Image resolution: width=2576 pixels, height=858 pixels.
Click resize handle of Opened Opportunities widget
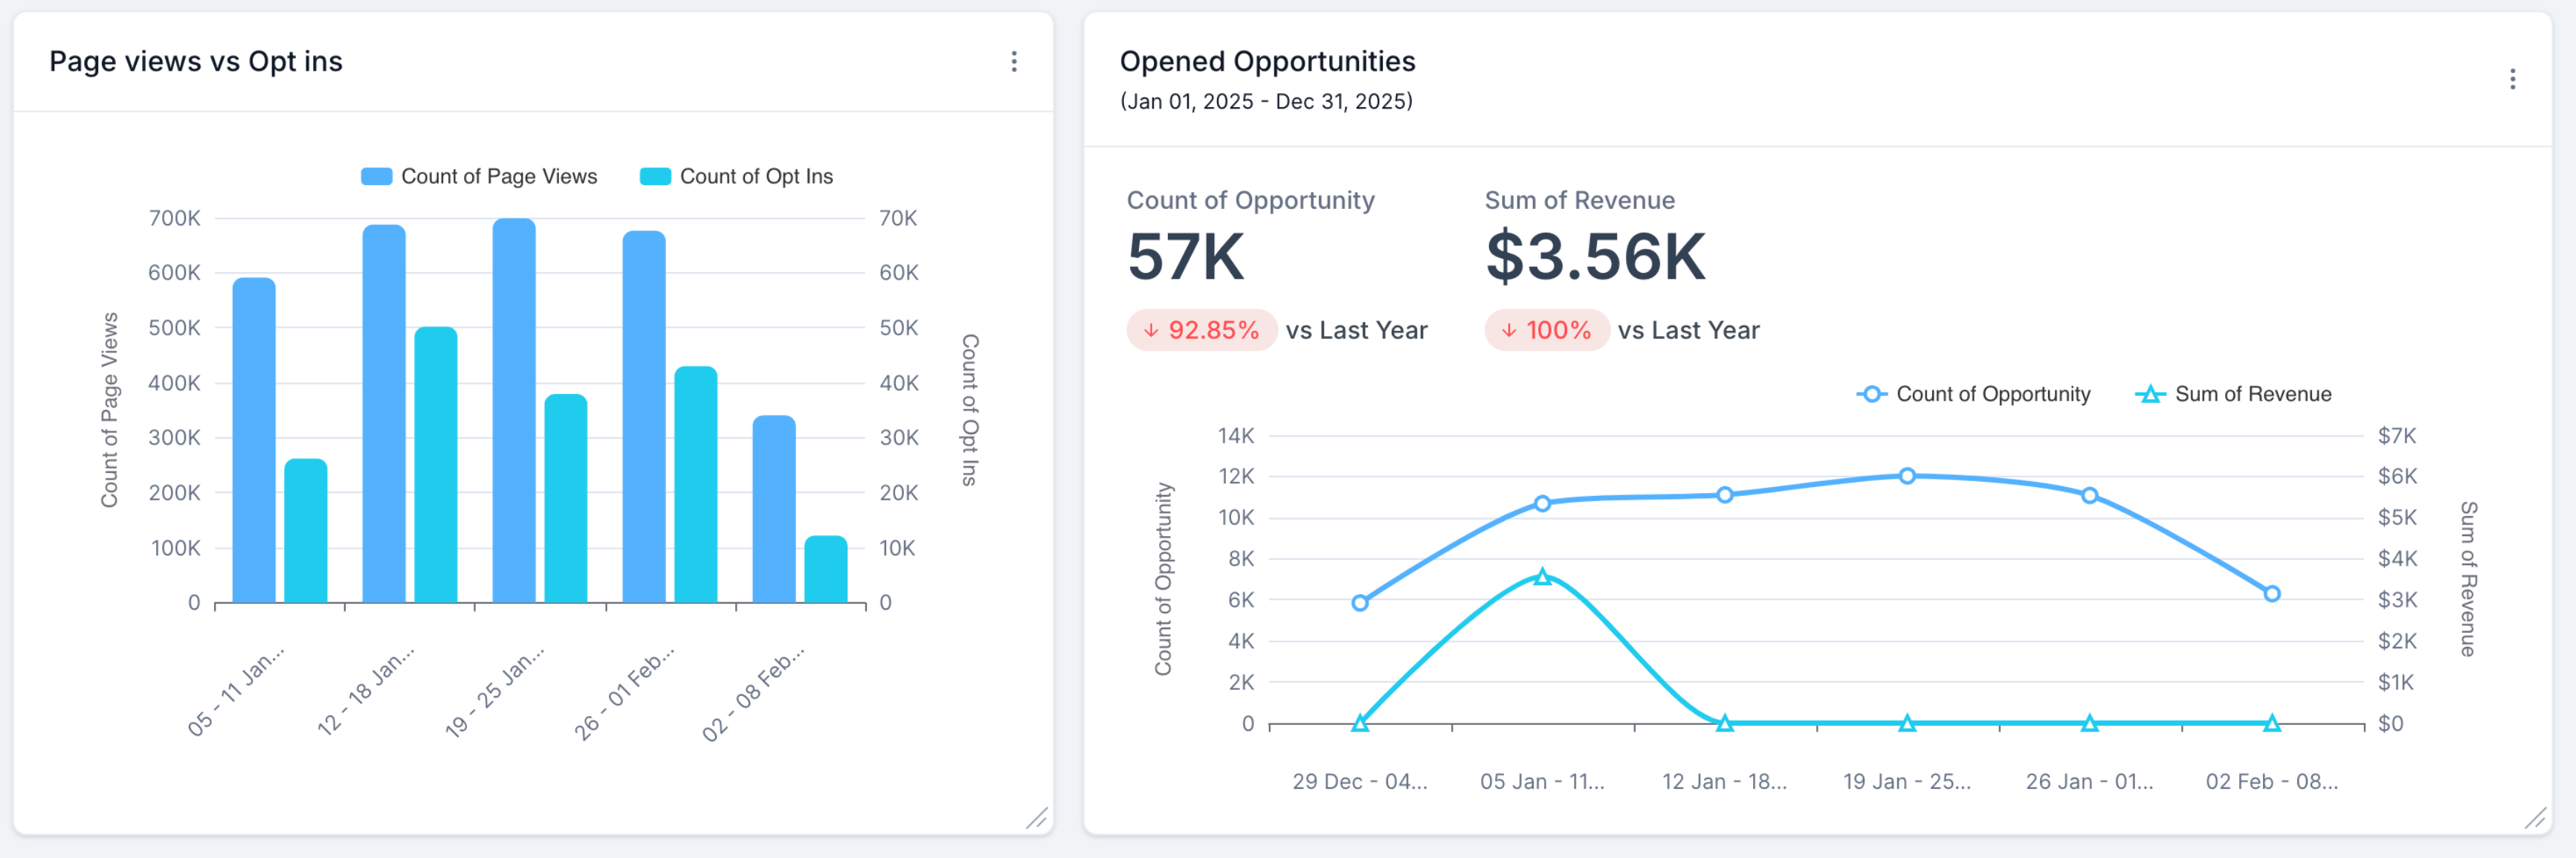(x=2535, y=819)
